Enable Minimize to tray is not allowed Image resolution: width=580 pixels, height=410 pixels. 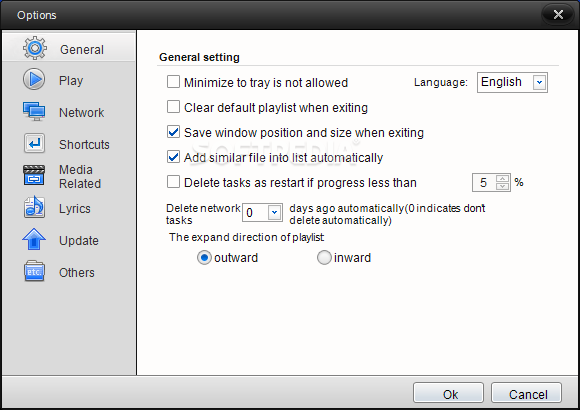pyautogui.click(x=173, y=82)
